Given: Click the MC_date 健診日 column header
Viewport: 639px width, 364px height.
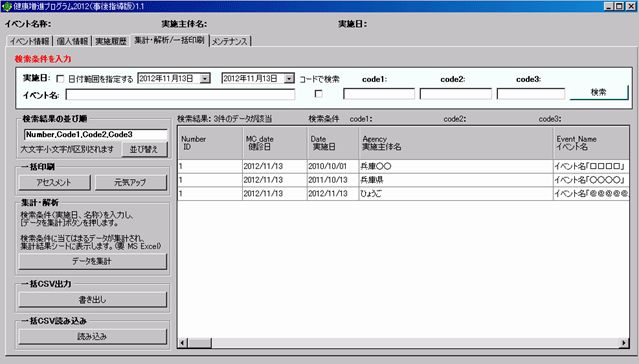Looking at the screenshot, I should tap(275, 143).
